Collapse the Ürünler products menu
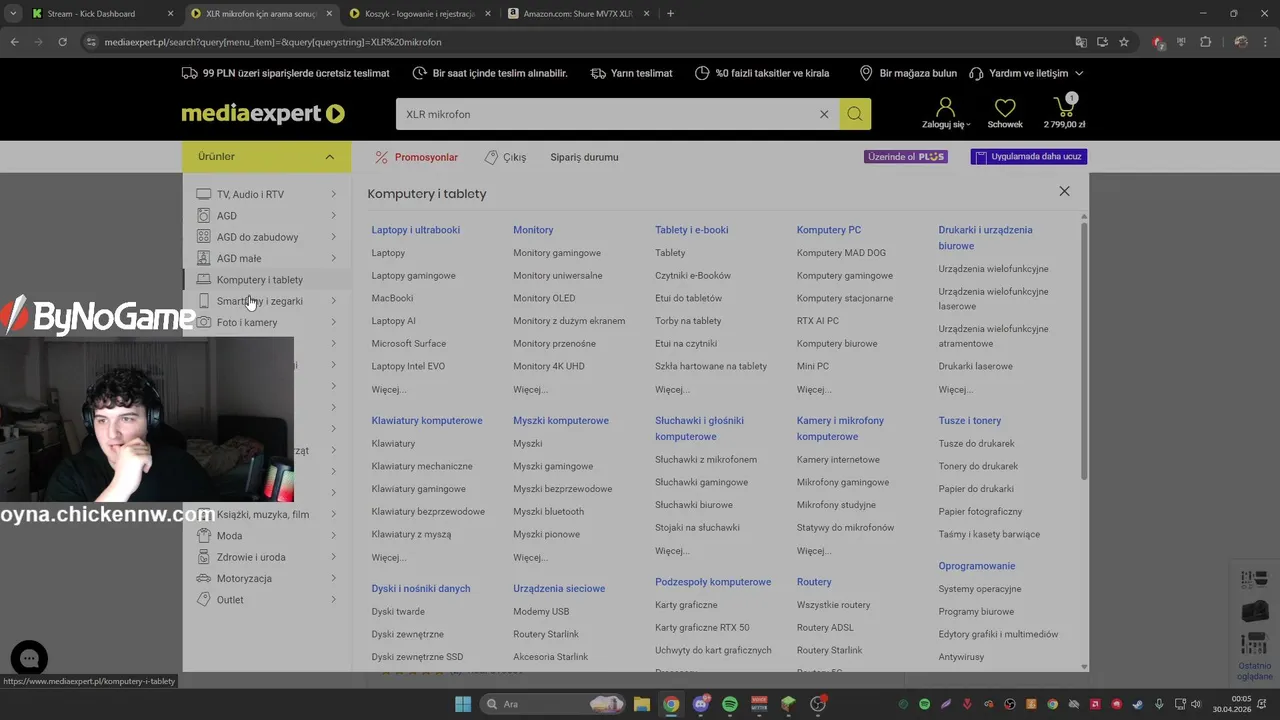The width and height of the screenshot is (1280, 720). [329, 157]
